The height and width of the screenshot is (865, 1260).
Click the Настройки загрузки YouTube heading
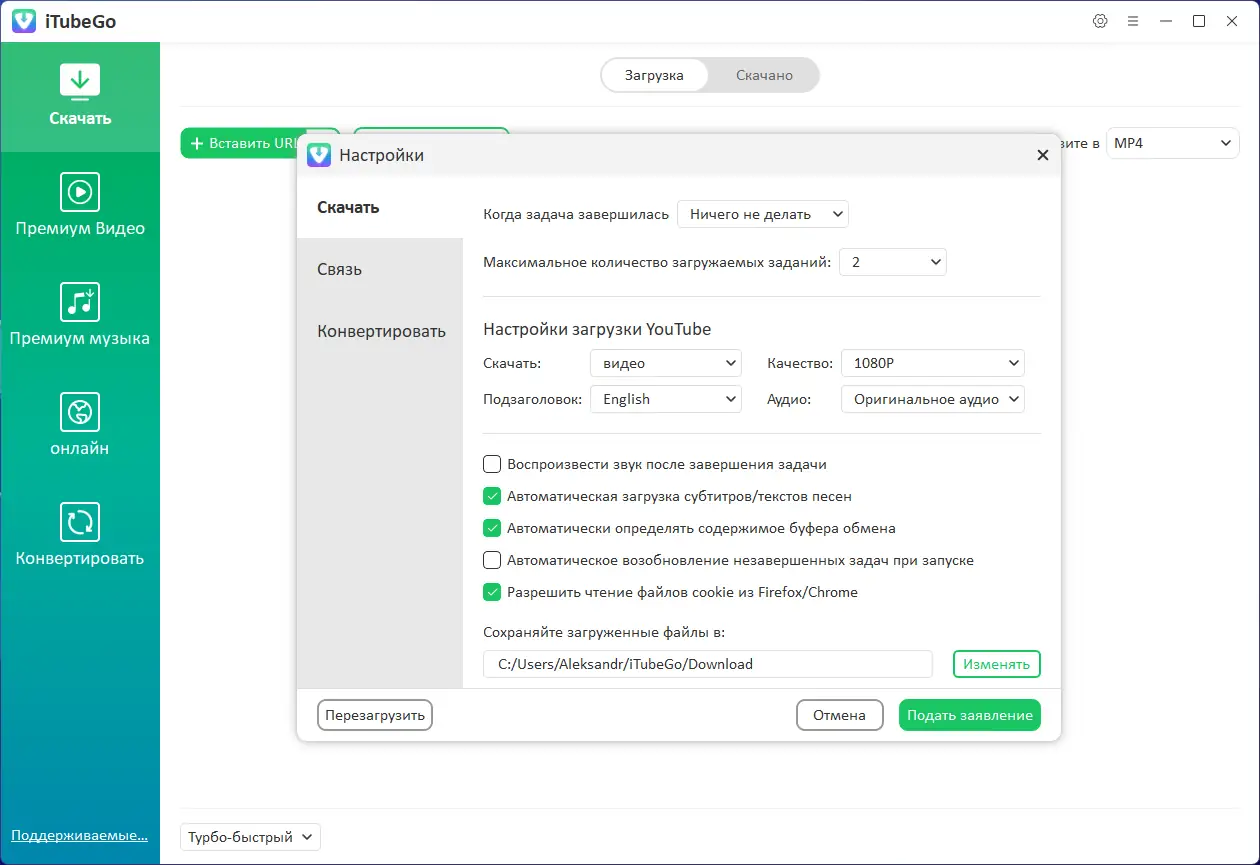[597, 329]
